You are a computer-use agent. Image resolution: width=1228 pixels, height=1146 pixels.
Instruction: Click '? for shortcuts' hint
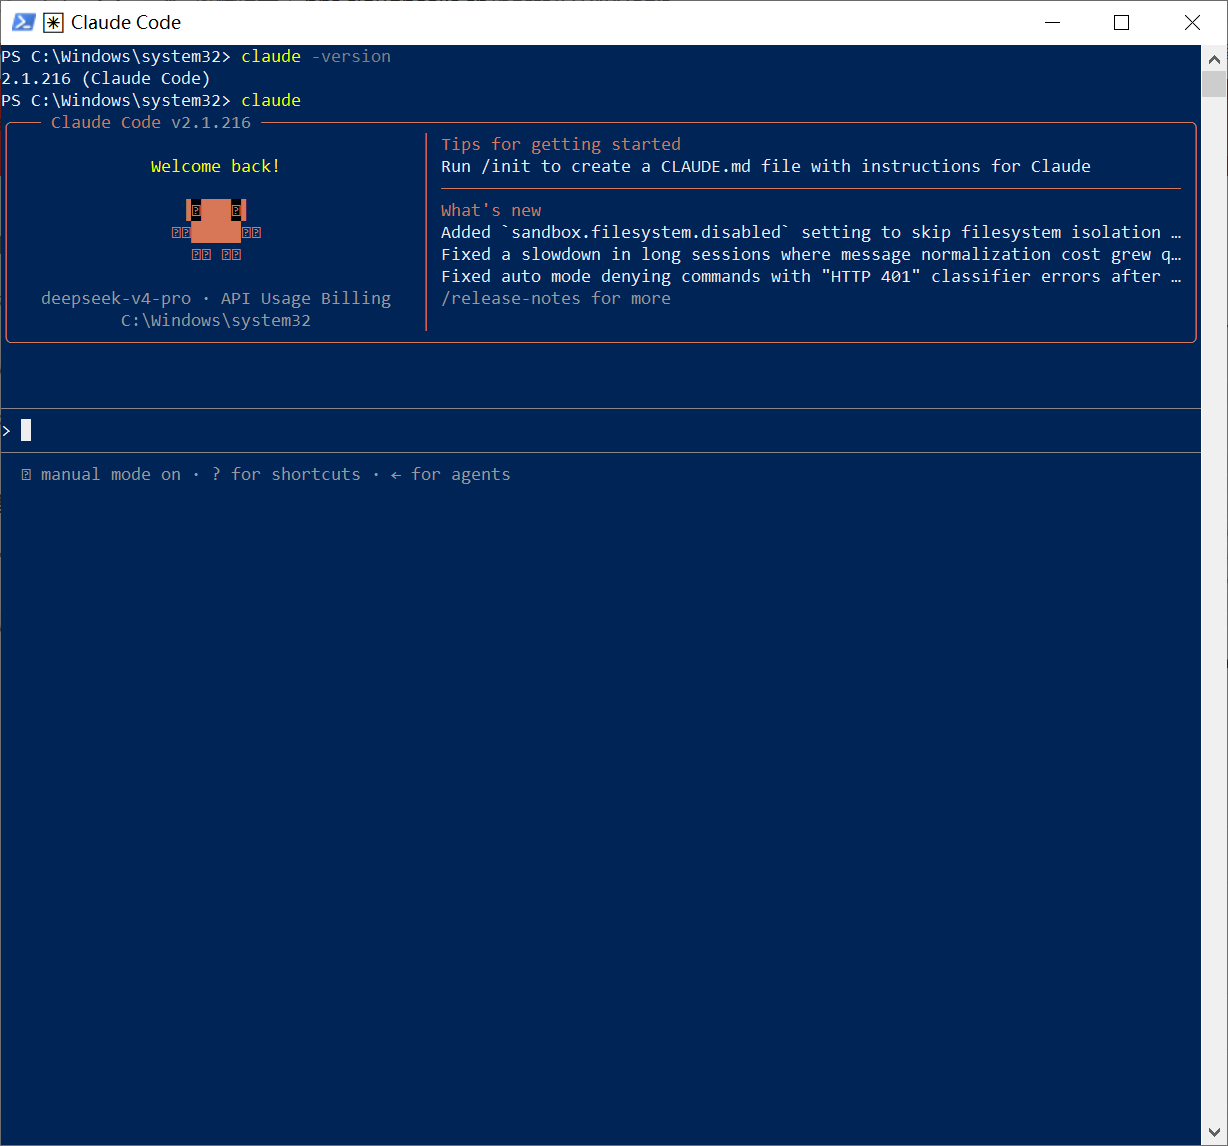click(286, 474)
